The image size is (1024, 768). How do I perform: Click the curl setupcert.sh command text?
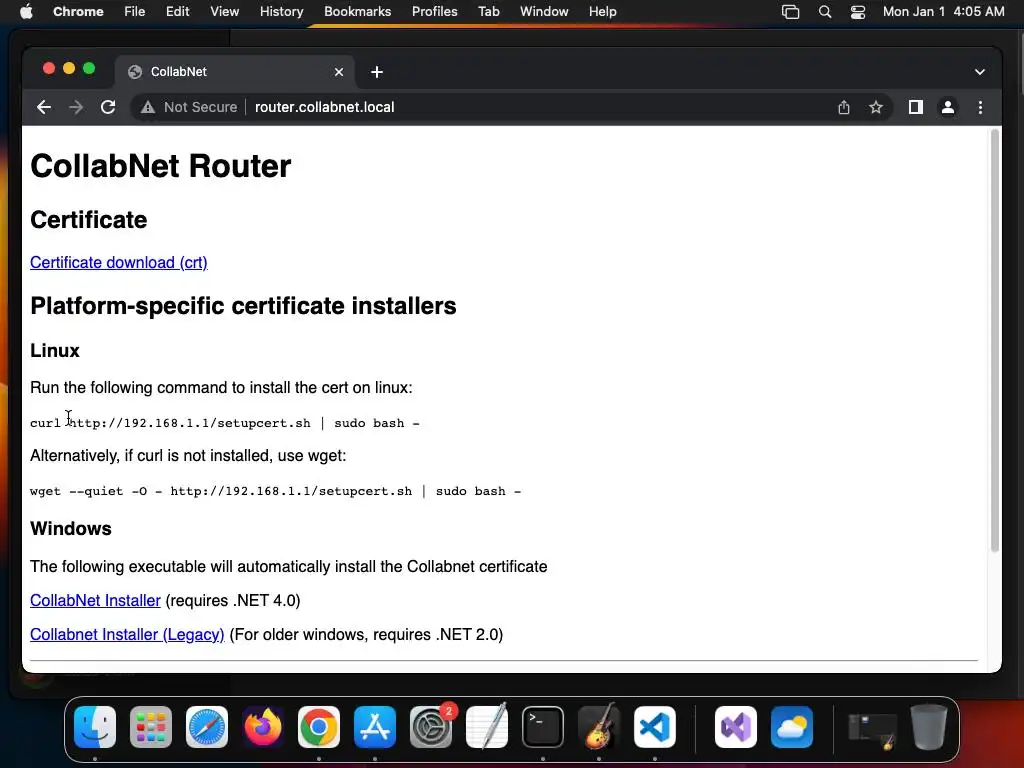(225, 423)
